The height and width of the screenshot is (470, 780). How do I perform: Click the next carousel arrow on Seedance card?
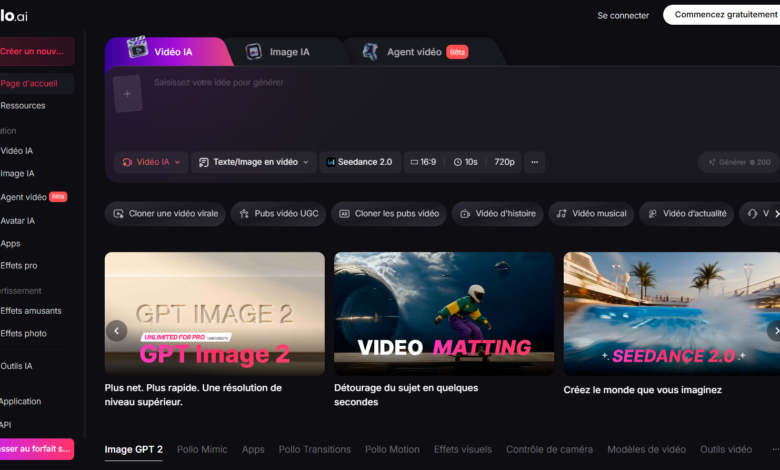click(775, 331)
